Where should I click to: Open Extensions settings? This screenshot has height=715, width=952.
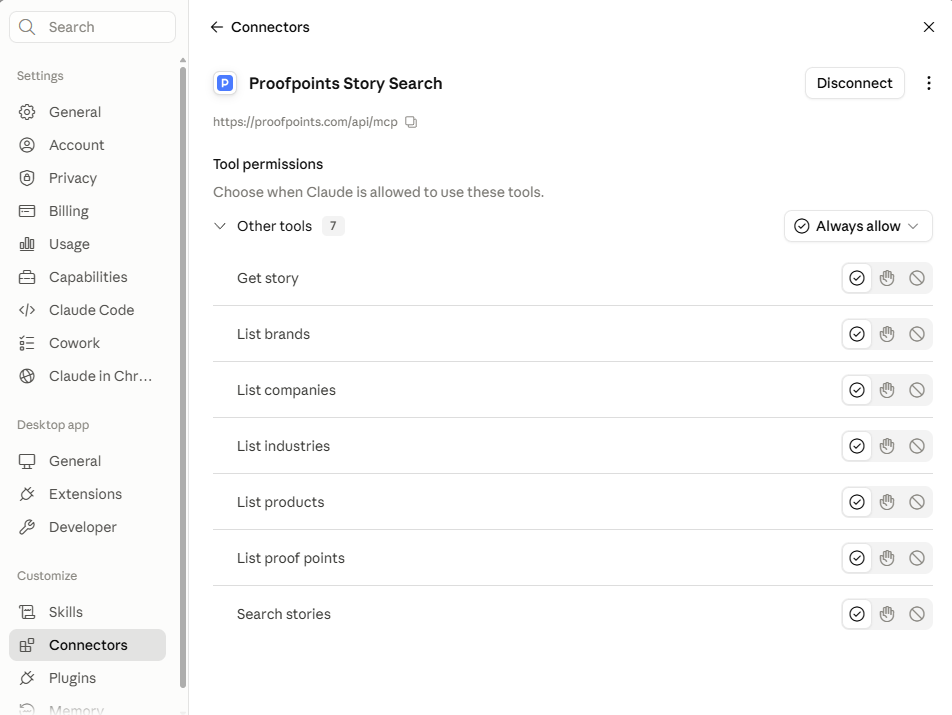[x=87, y=494]
